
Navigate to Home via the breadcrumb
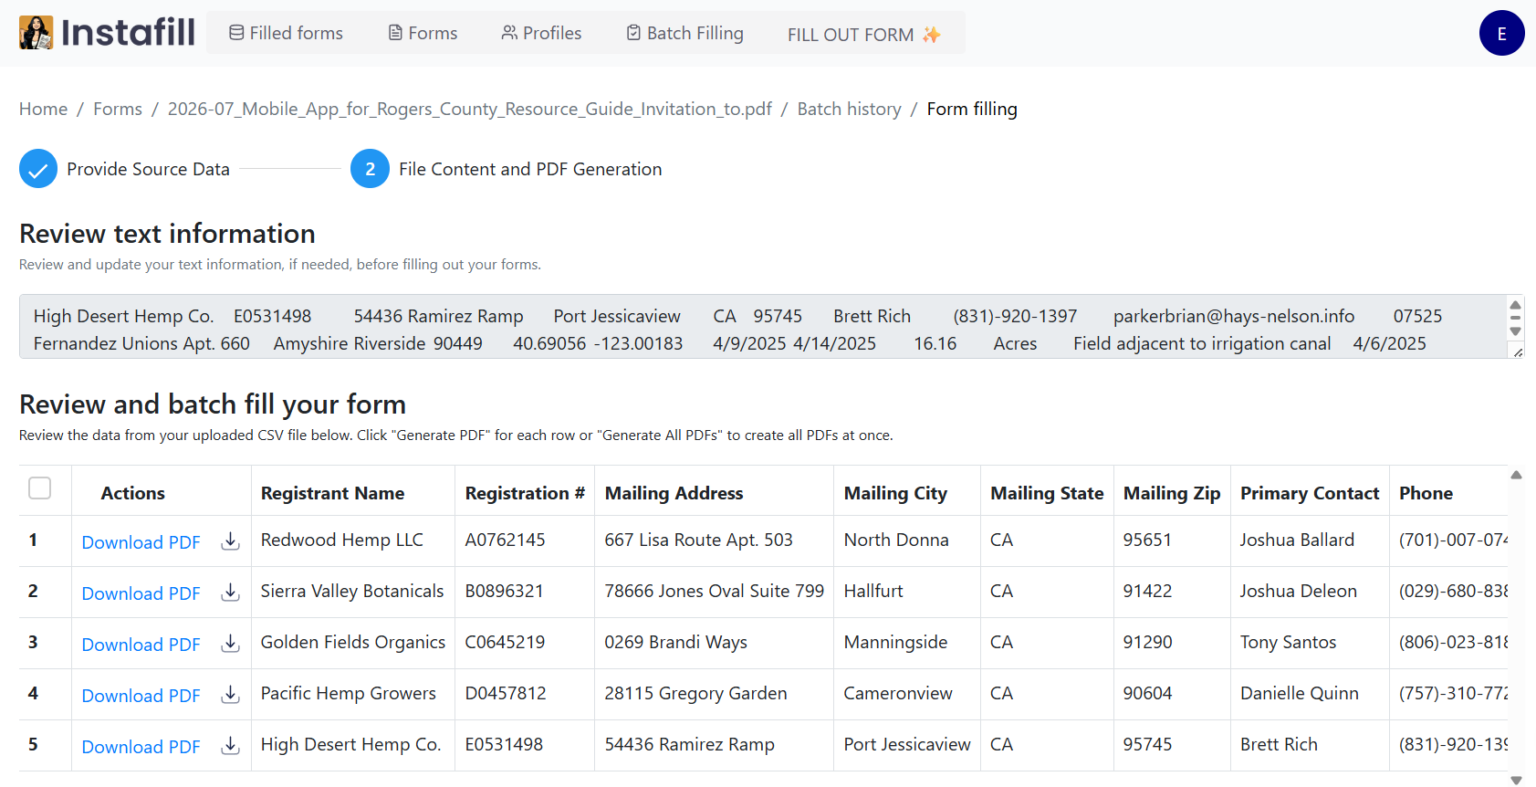coord(43,108)
